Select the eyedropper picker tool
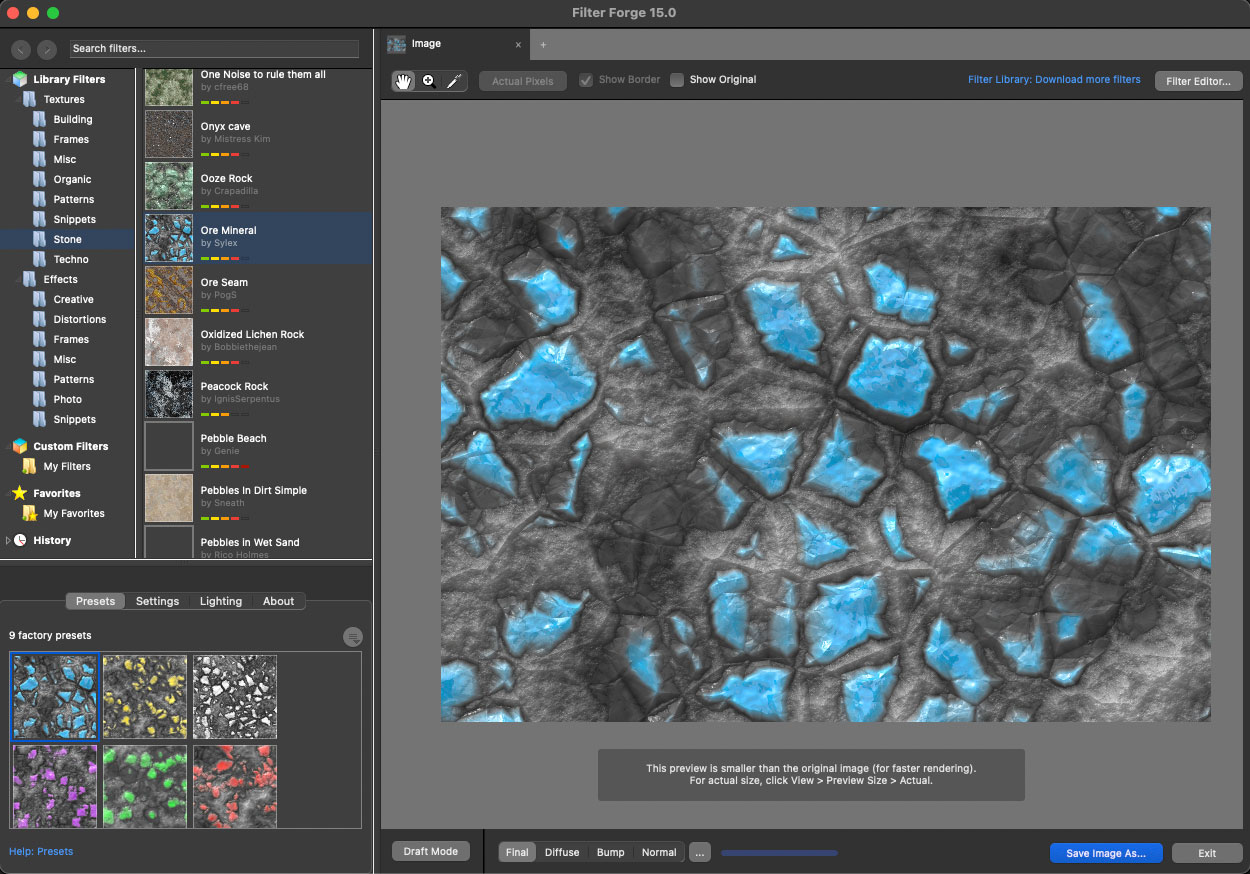Image resolution: width=1250 pixels, height=874 pixels. [454, 81]
